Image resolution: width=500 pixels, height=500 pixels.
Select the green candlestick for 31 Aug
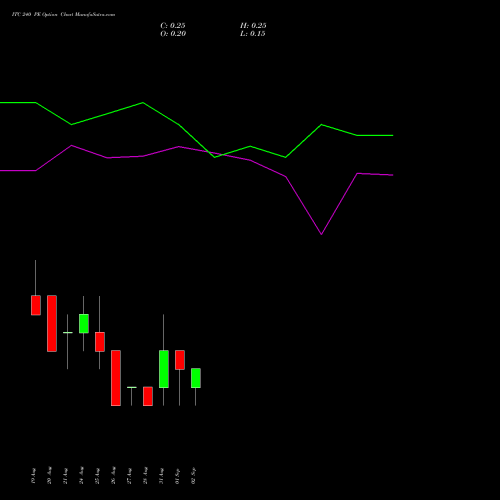pos(164,369)
